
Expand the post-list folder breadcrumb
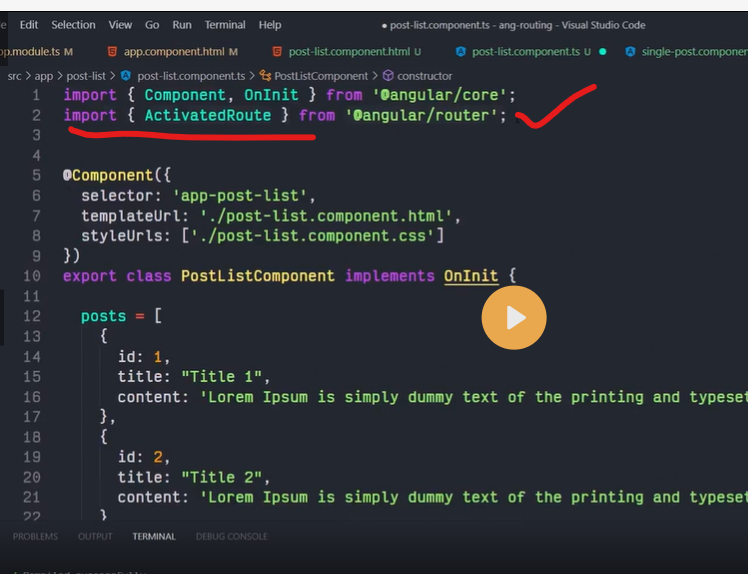pyautogui.click(x=86, y=75)
